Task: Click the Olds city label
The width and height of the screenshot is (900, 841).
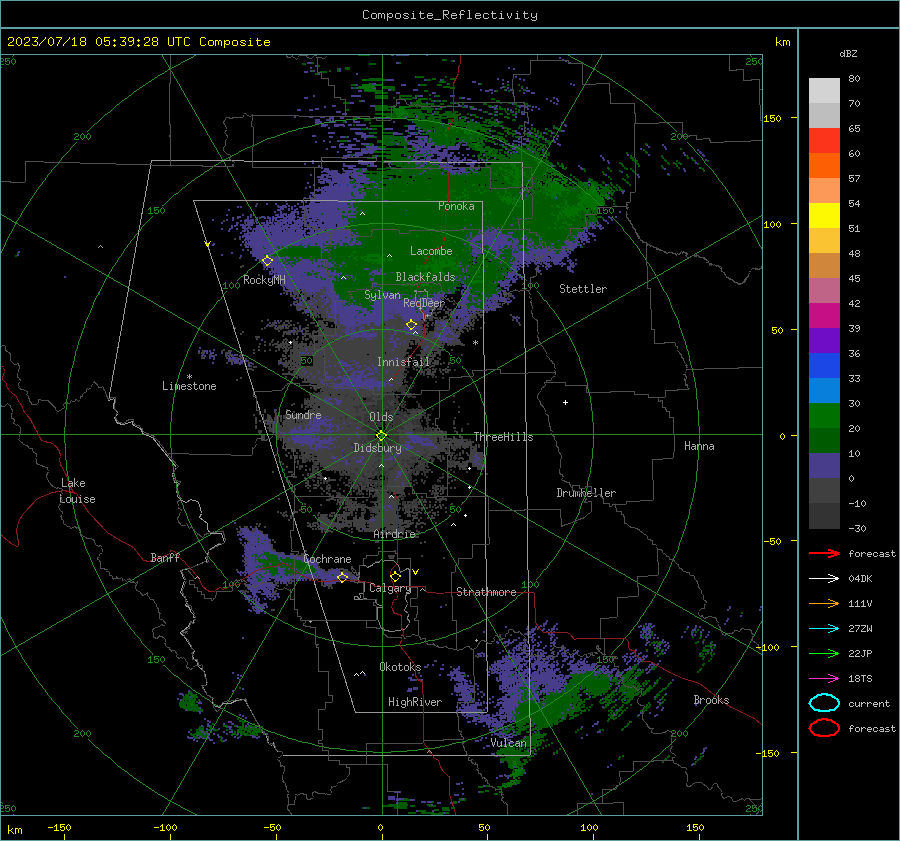Action: [x=381, y=417]
